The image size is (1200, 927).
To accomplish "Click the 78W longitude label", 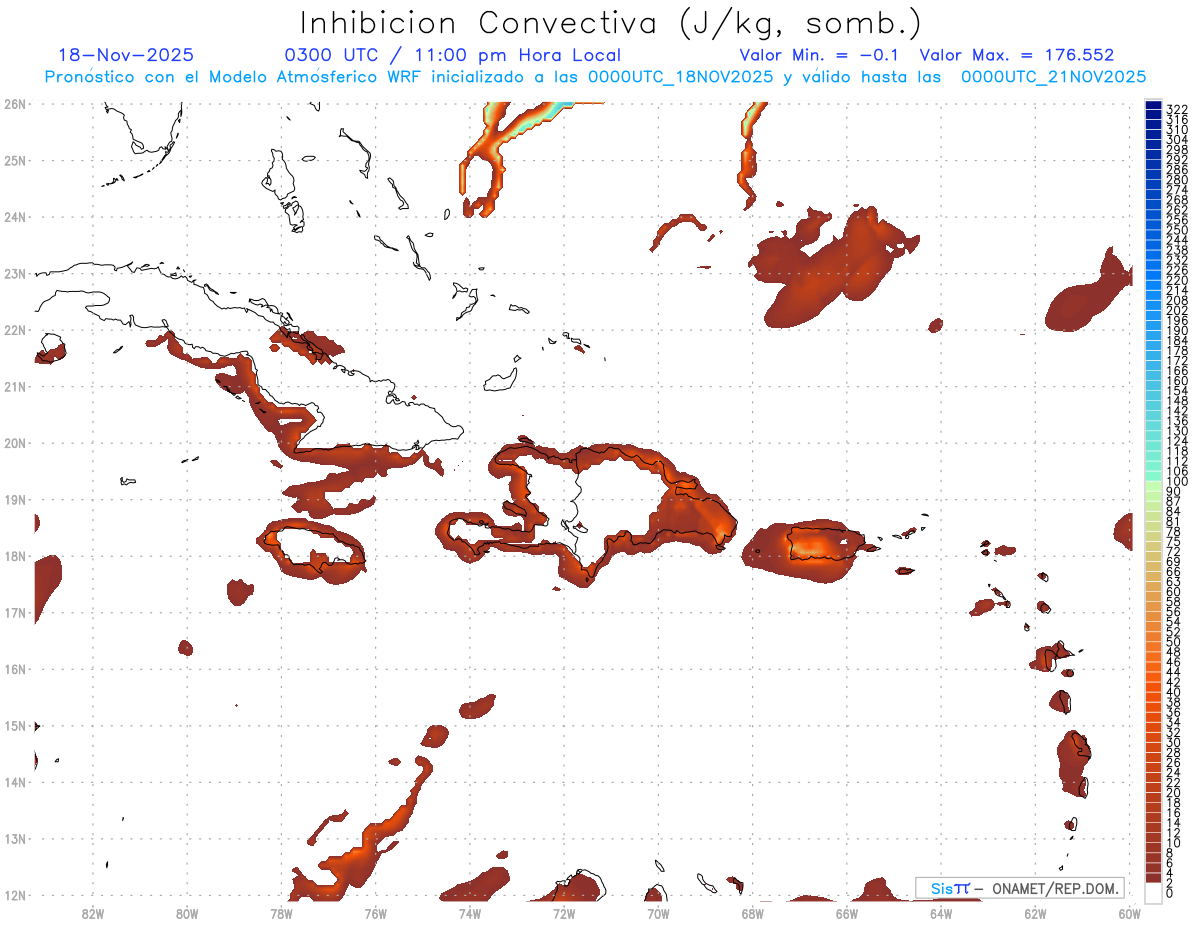I will [x=281, y=913].
